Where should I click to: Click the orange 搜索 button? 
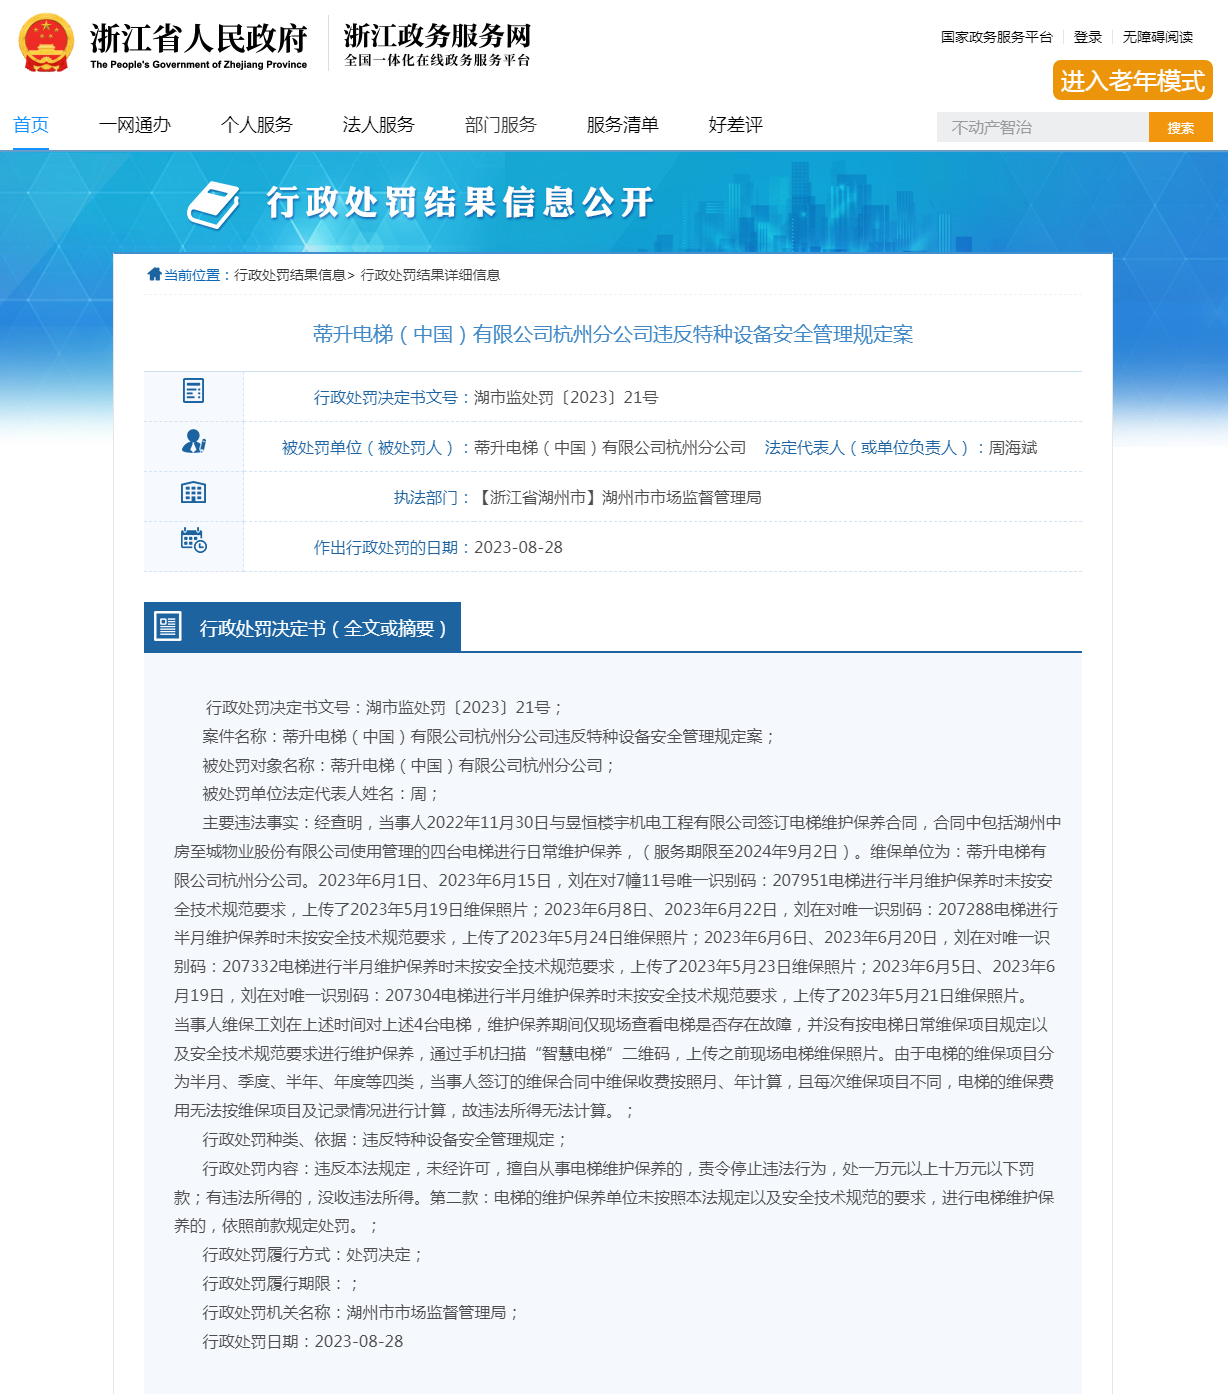pos(1181,127)
